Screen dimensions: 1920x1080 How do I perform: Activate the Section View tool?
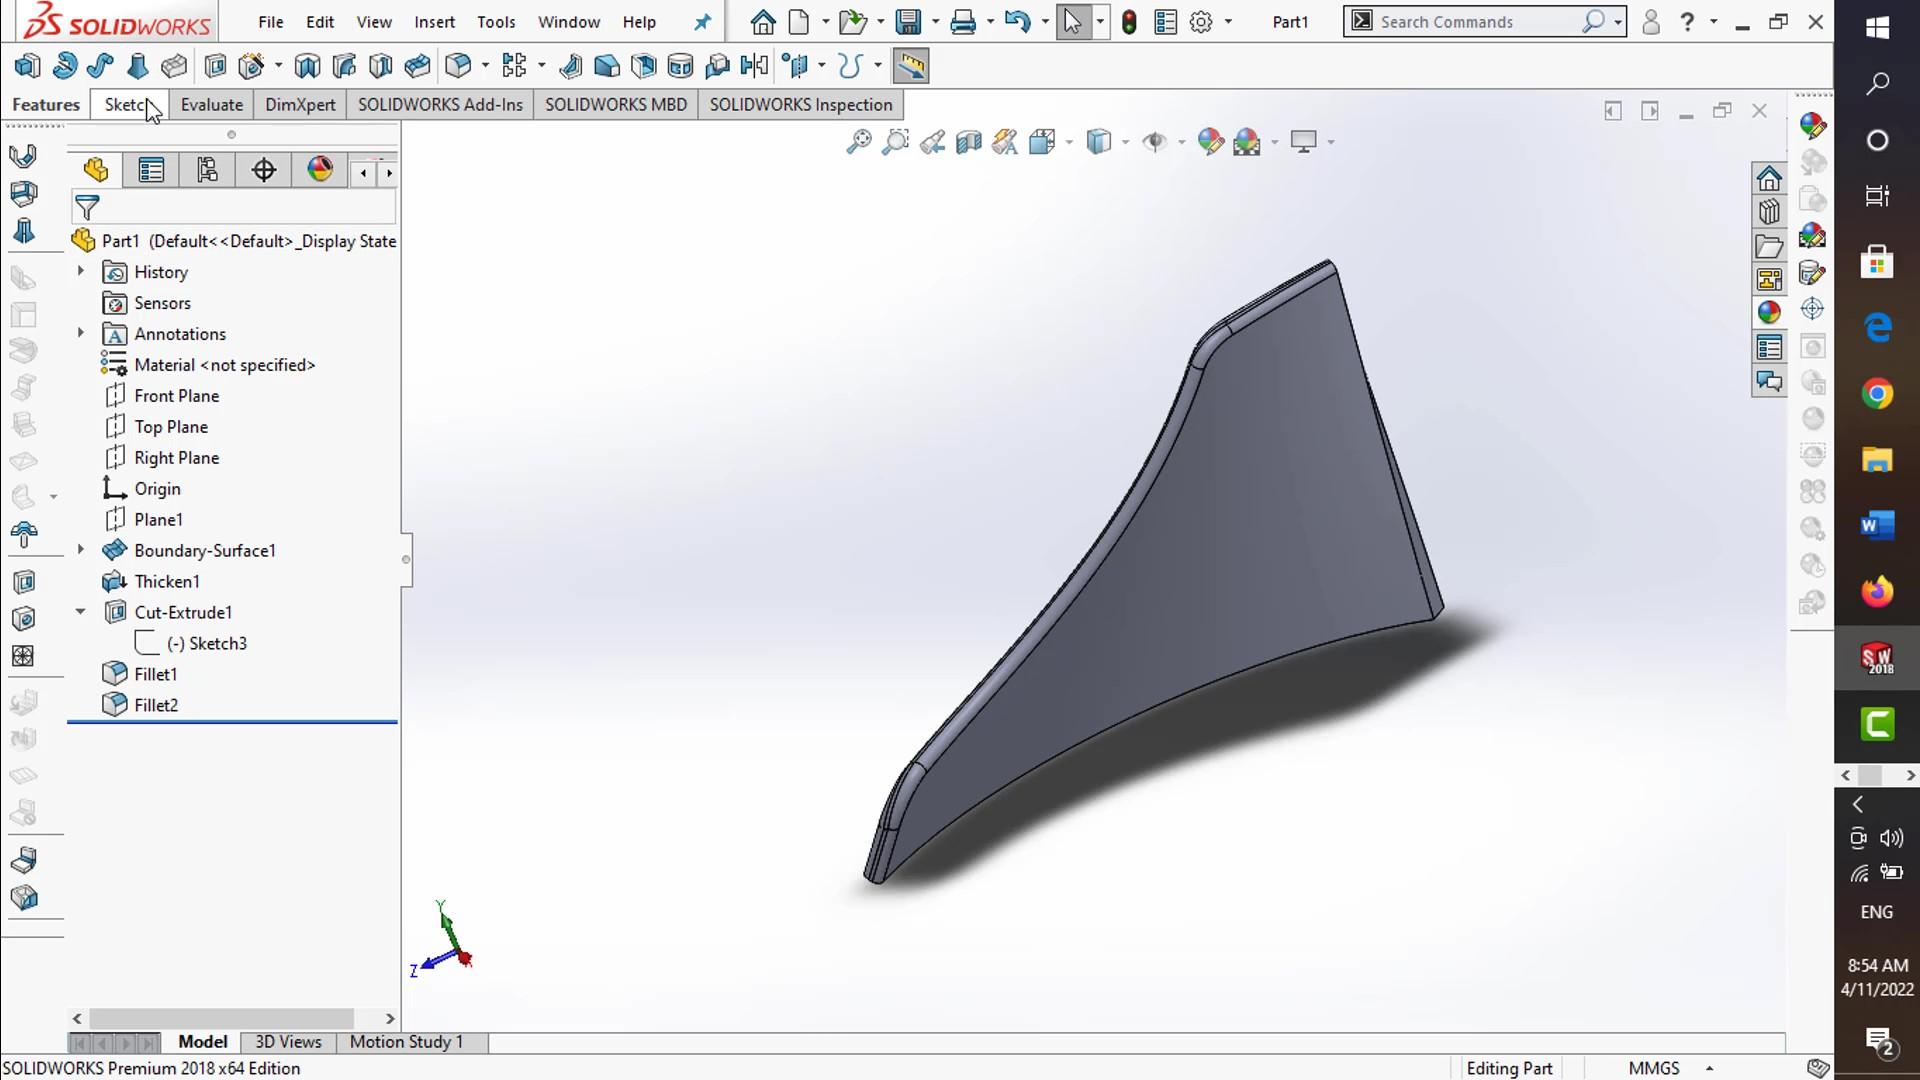click(x=968, y=142)
